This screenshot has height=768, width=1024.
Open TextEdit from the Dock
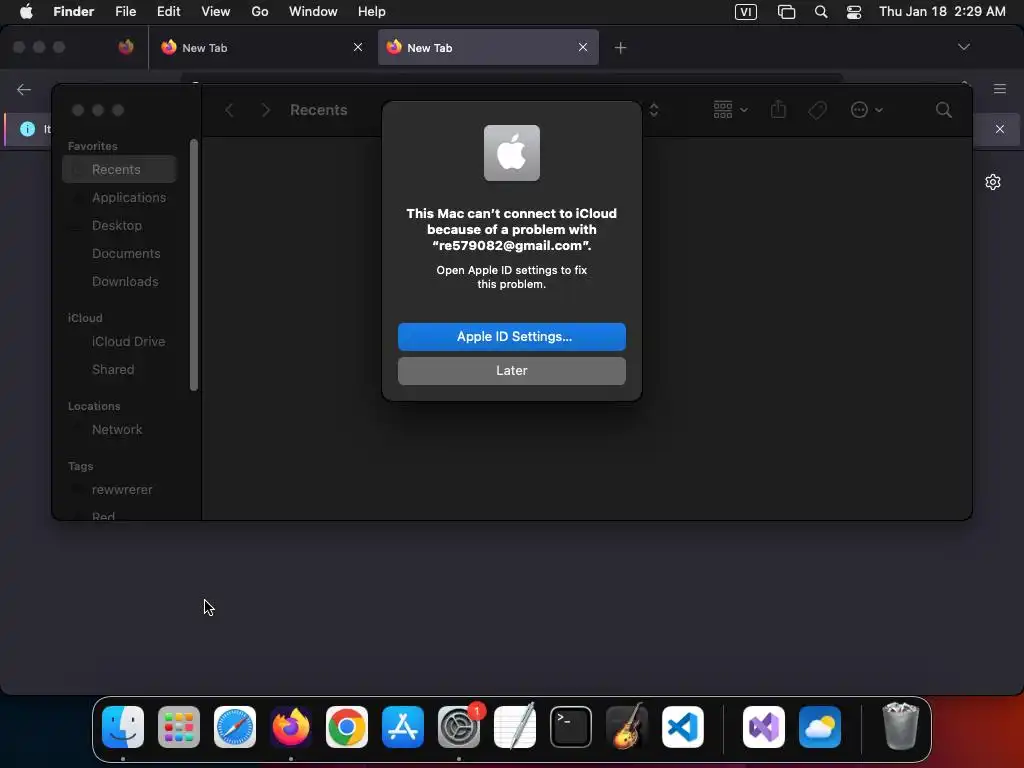pos(515,727)
